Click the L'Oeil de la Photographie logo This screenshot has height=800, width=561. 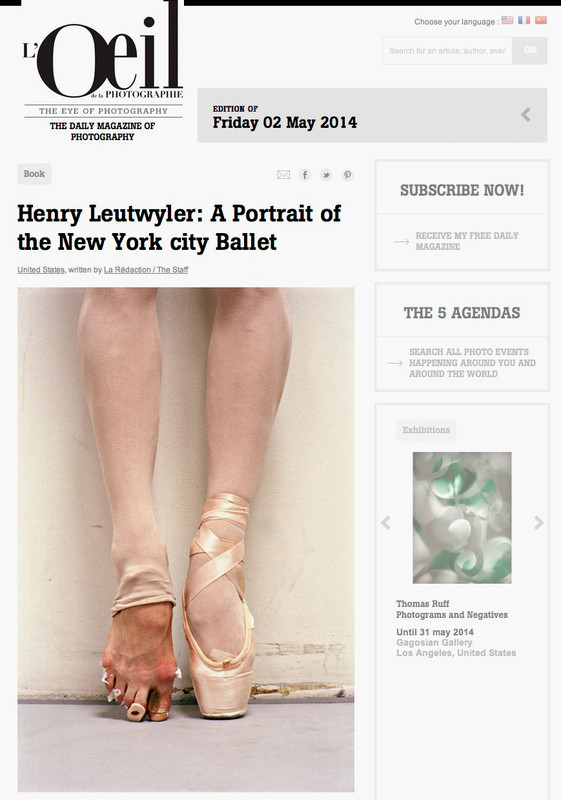click(x=103, y=71)
